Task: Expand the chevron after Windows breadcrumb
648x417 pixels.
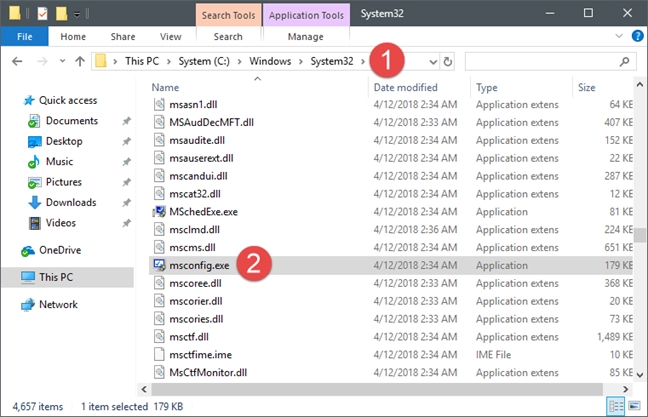Action: pyautogui.click(x=301, y=62)
